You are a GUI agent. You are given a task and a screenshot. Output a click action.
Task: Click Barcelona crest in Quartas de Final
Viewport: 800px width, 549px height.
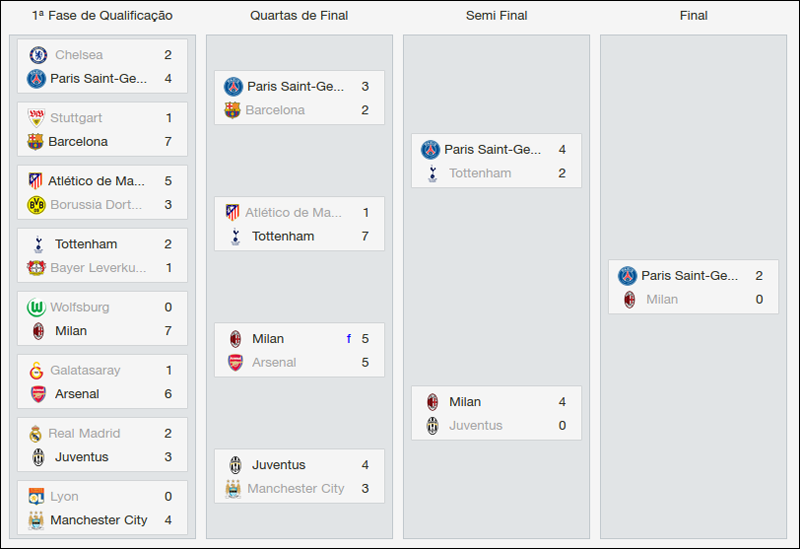tap(233, 110)
